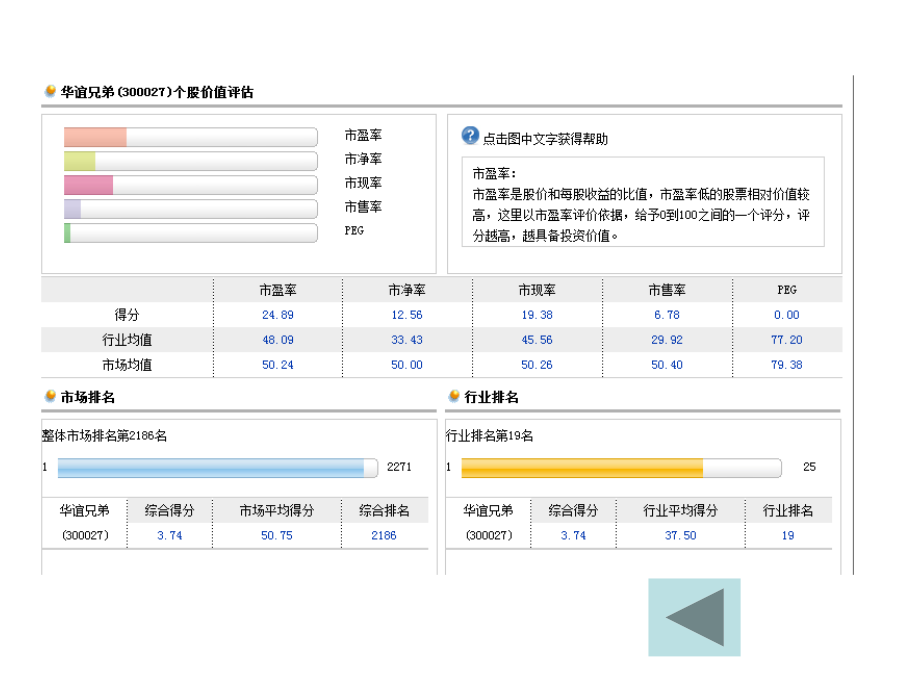Click the PEG green progress bar
The image size is (900, 675).
pos(191,233)
